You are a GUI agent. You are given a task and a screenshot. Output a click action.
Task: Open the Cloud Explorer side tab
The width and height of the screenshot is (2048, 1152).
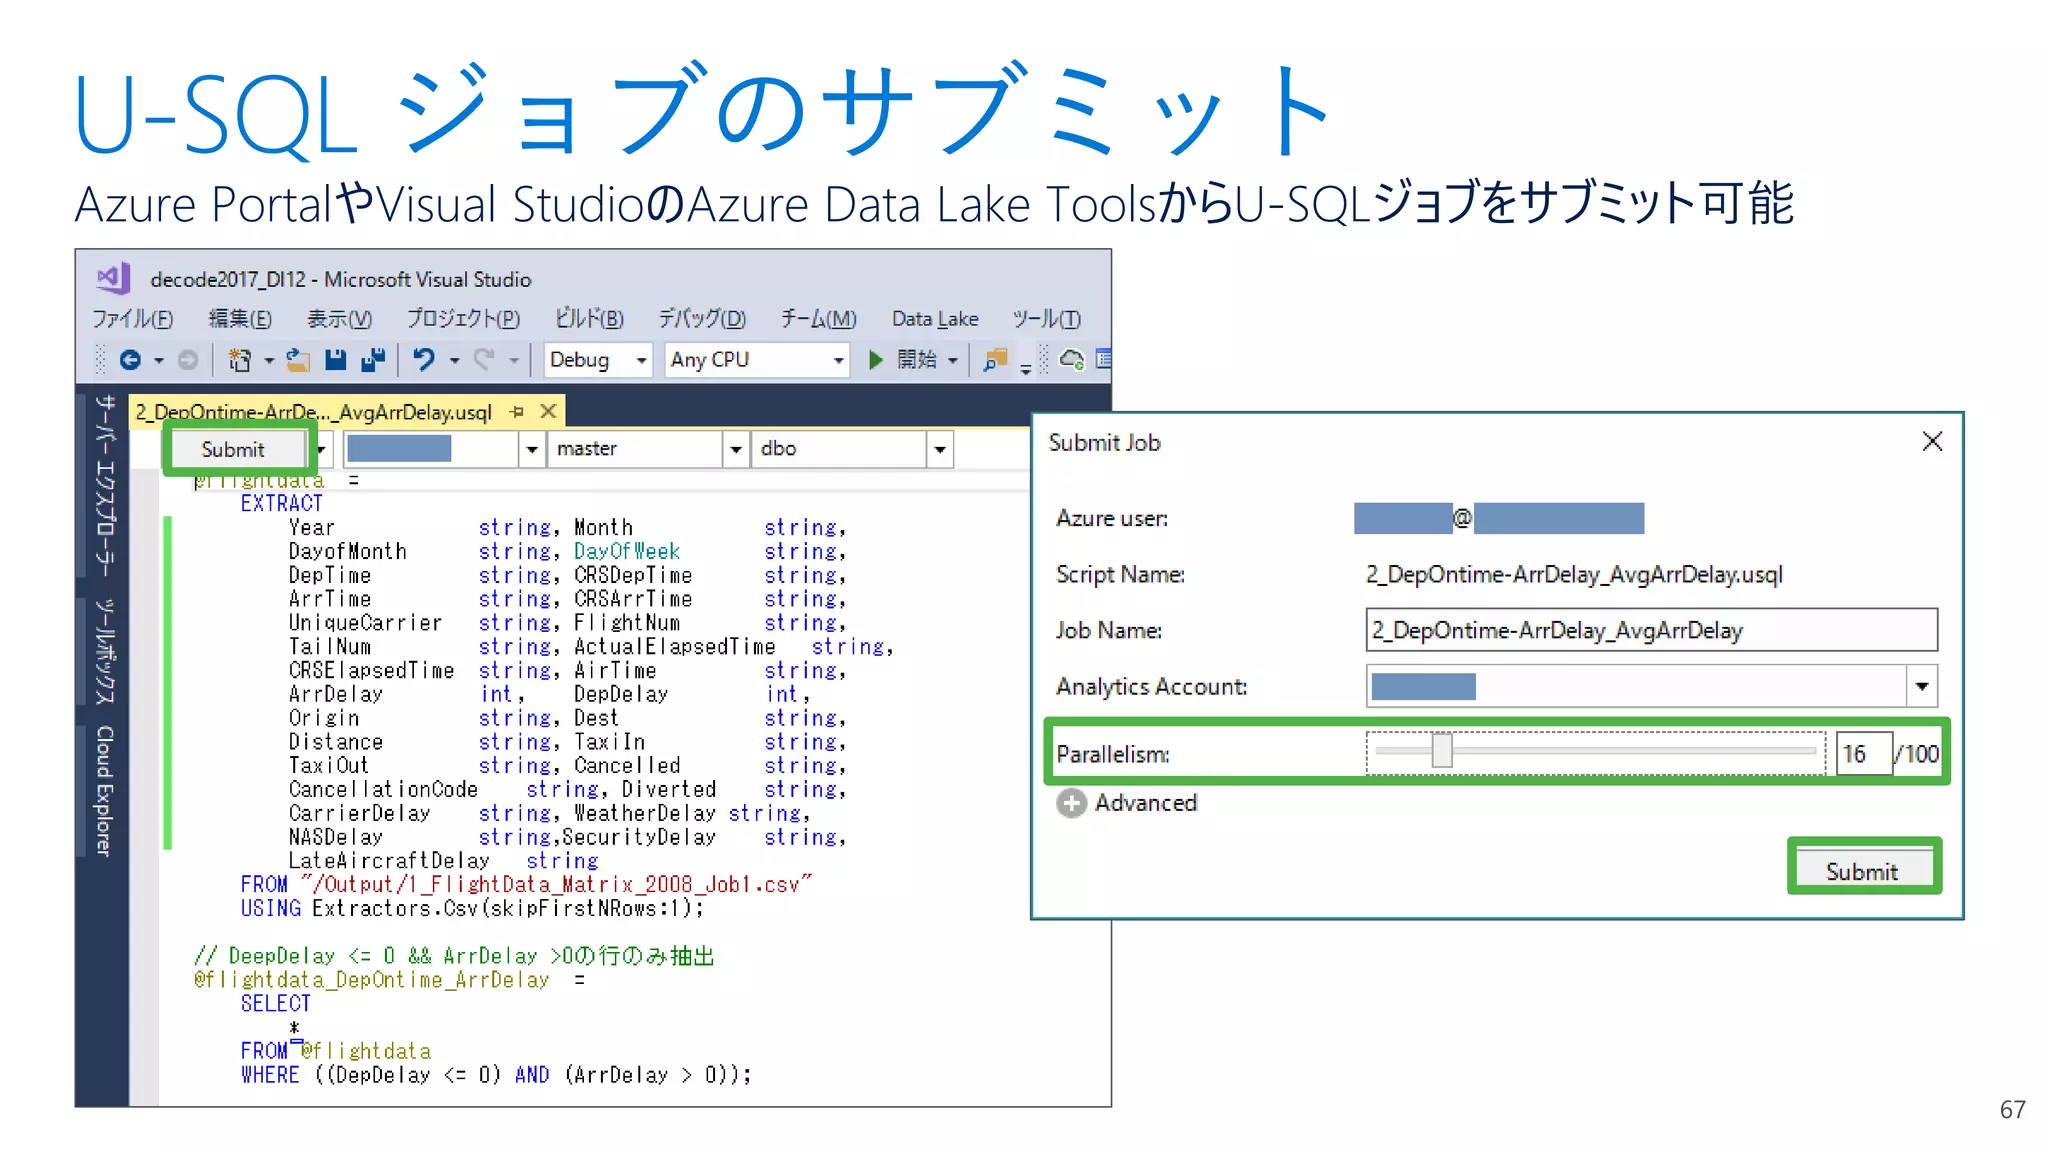pos(104,791)
